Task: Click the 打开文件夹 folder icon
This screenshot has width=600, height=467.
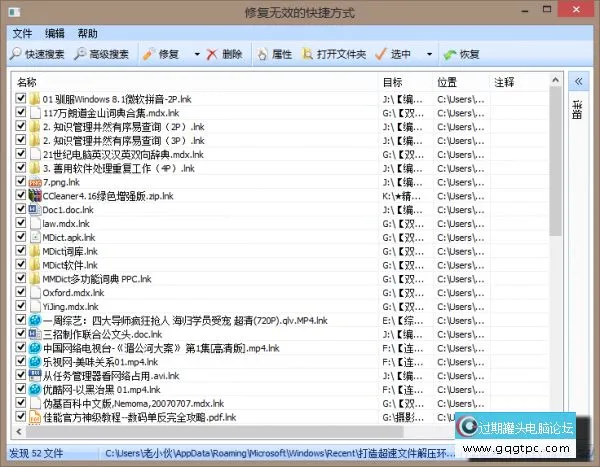Action: 307,54
